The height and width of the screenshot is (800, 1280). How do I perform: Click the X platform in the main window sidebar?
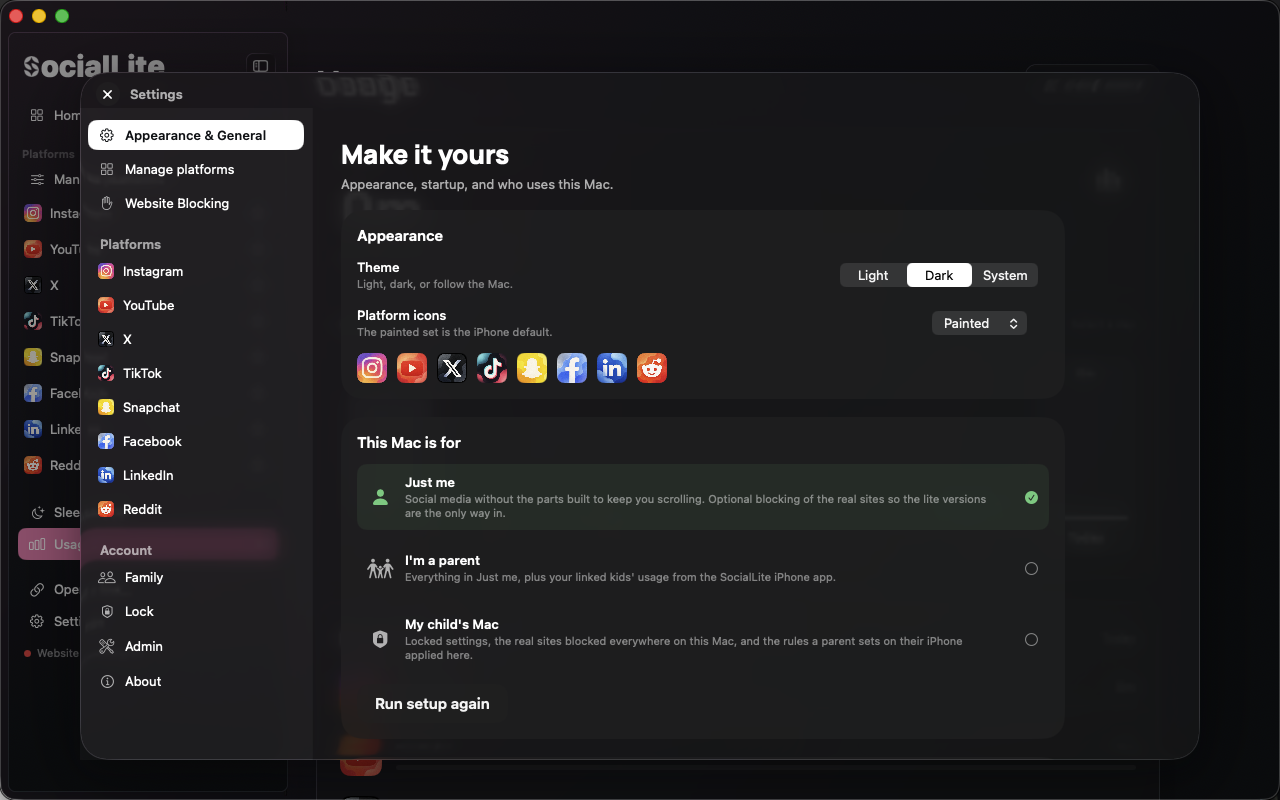click(50, 285)
